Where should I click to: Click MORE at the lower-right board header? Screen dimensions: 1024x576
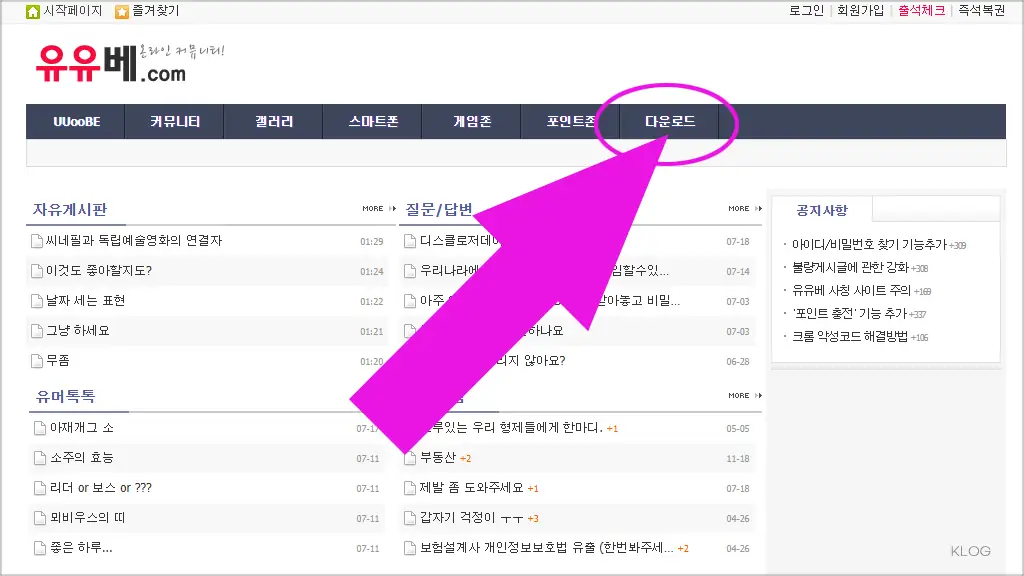click(x=745, y=395)
